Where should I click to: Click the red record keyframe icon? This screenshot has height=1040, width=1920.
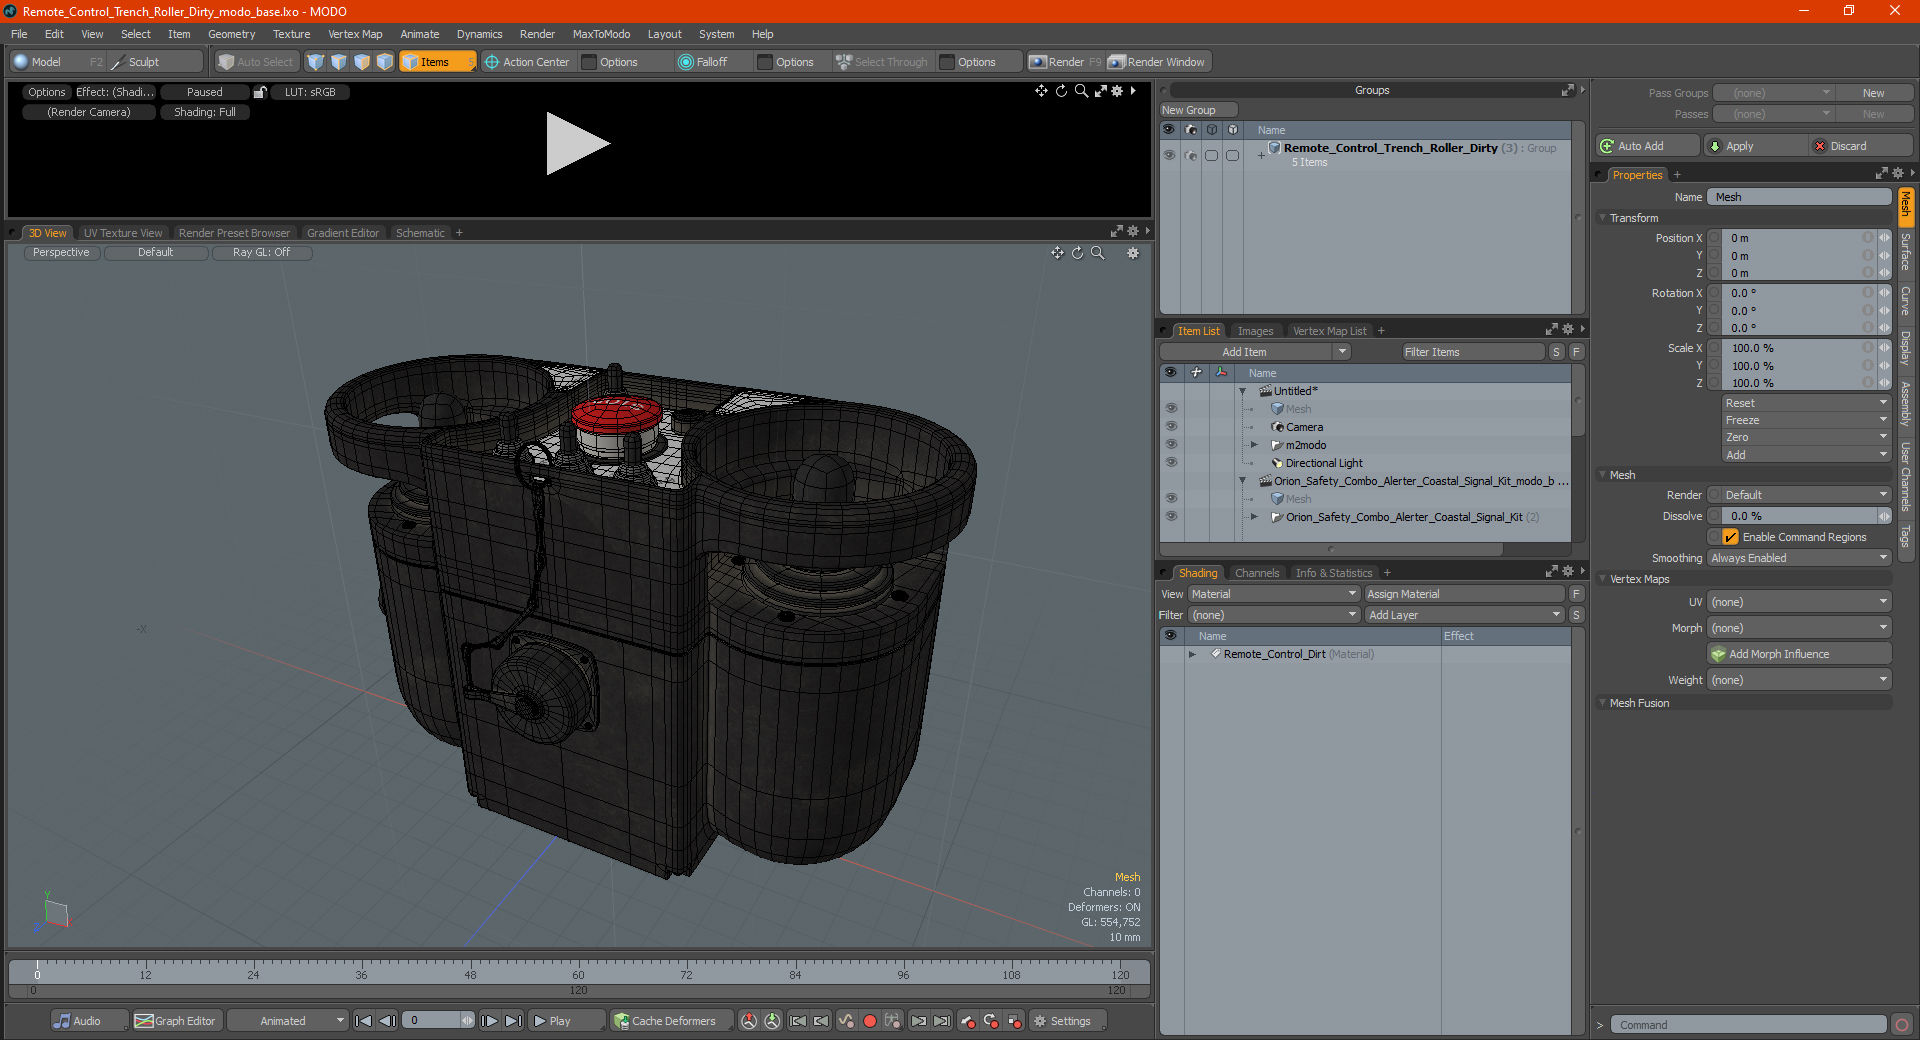[x=870, y=1021]
